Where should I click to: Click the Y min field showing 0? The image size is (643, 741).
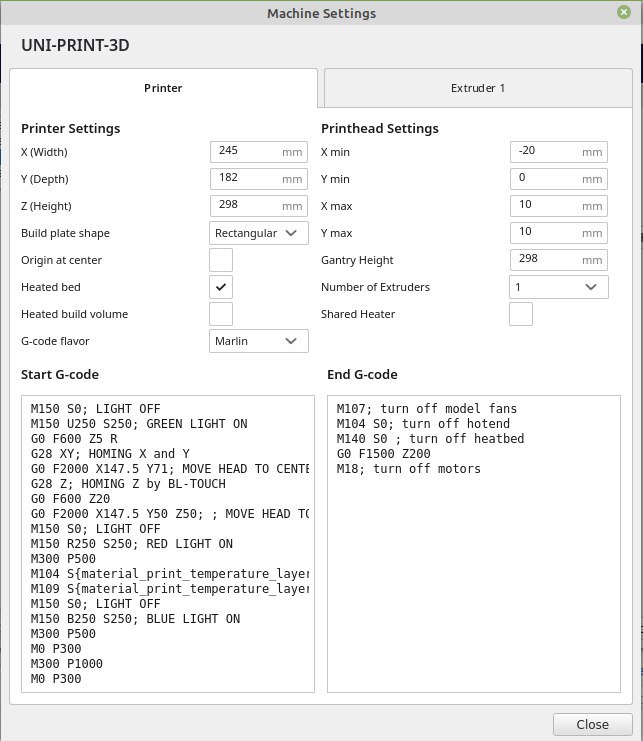559,179
